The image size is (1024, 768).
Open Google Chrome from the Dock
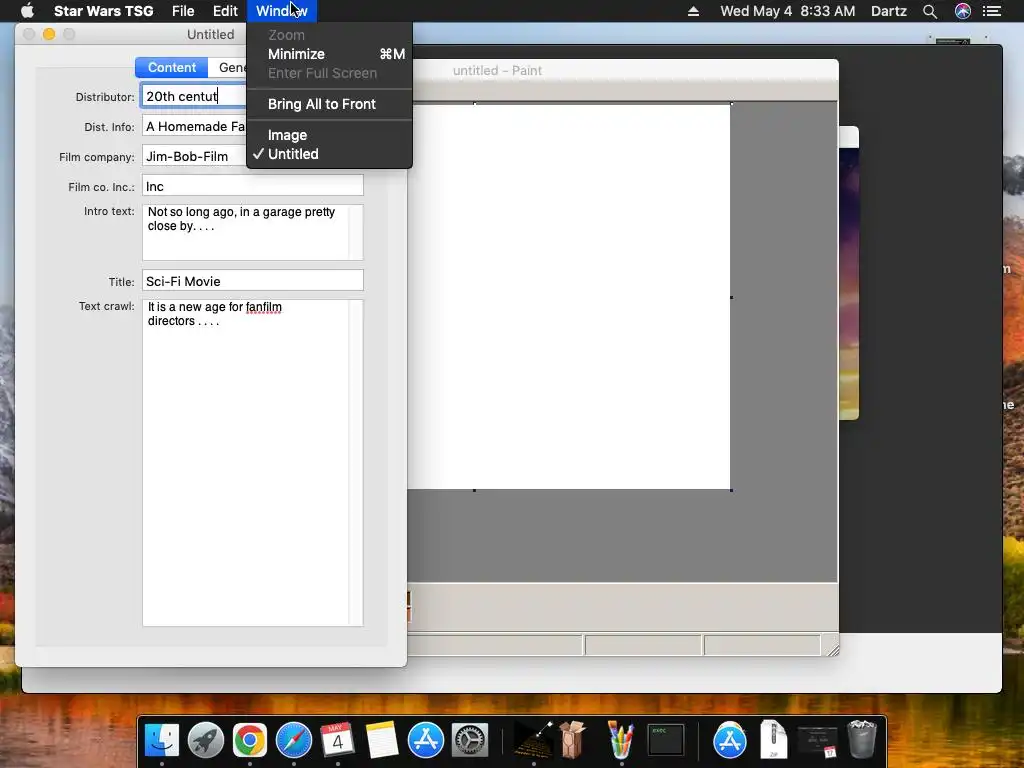coord(249,740)
